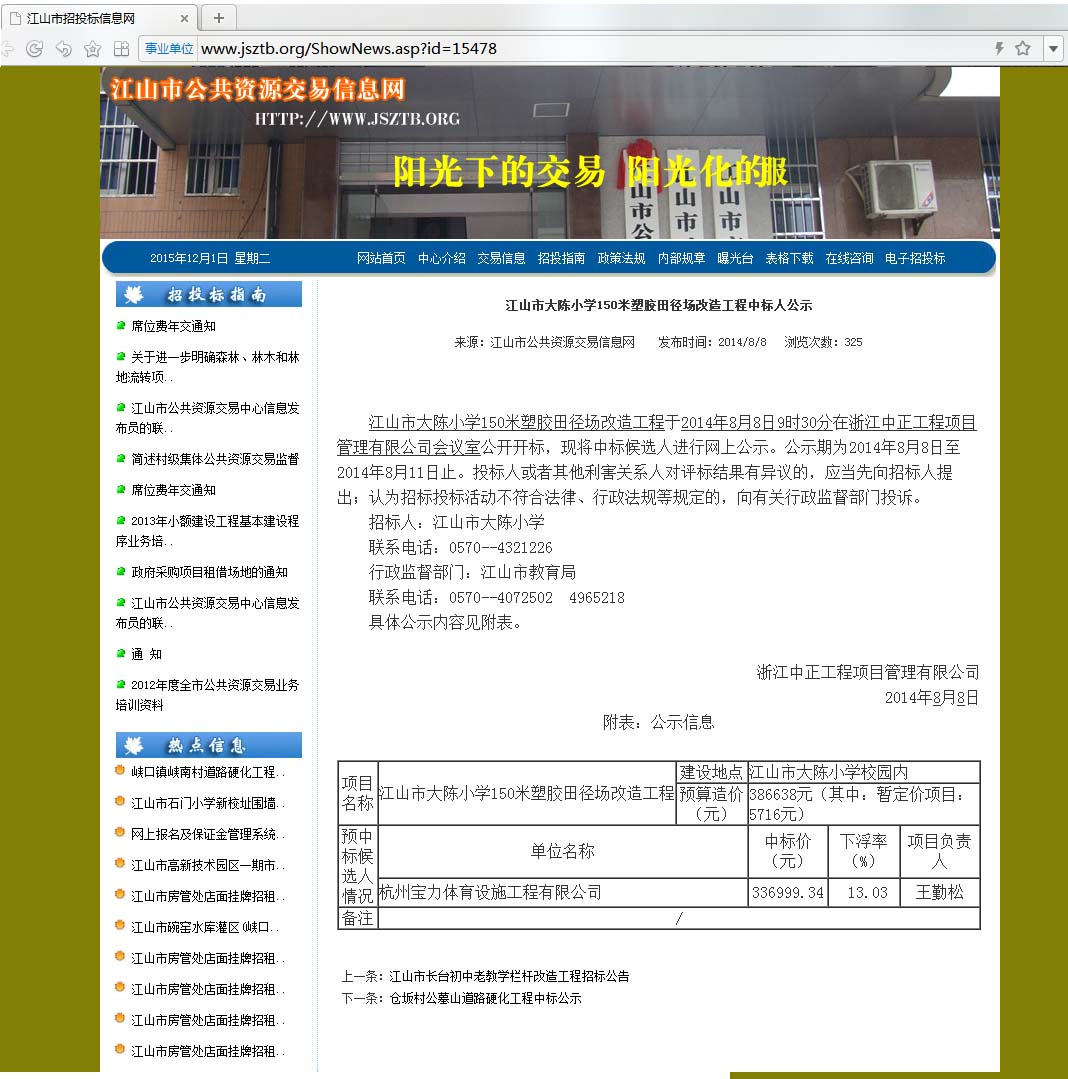Select 政策法规 from the navigation bar
Viewport: 1068px width, 1079px height.
(621, 258)
